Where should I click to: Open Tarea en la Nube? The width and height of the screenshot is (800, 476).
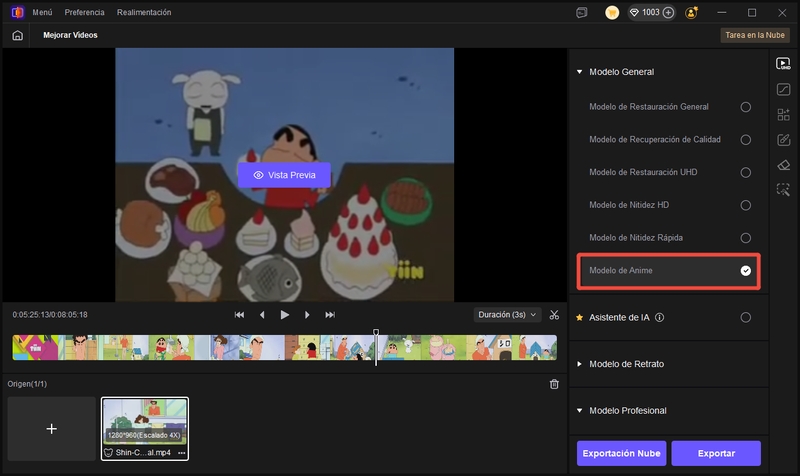(x=755, y=35)
